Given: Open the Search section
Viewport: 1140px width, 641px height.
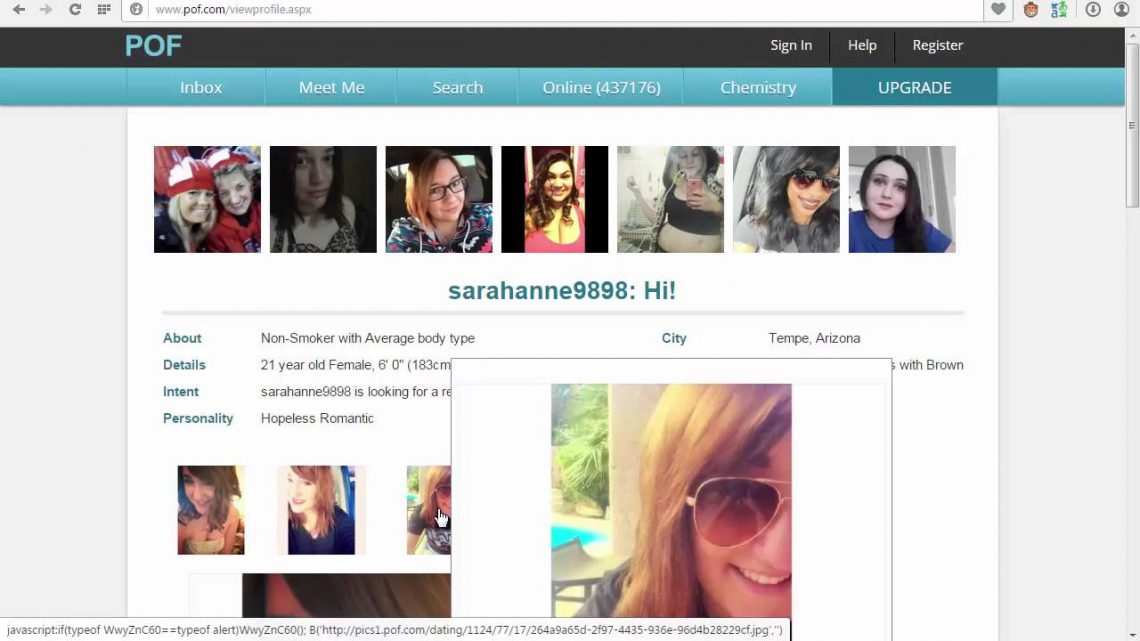Looking at the screenshot, I should coord(457,87).
